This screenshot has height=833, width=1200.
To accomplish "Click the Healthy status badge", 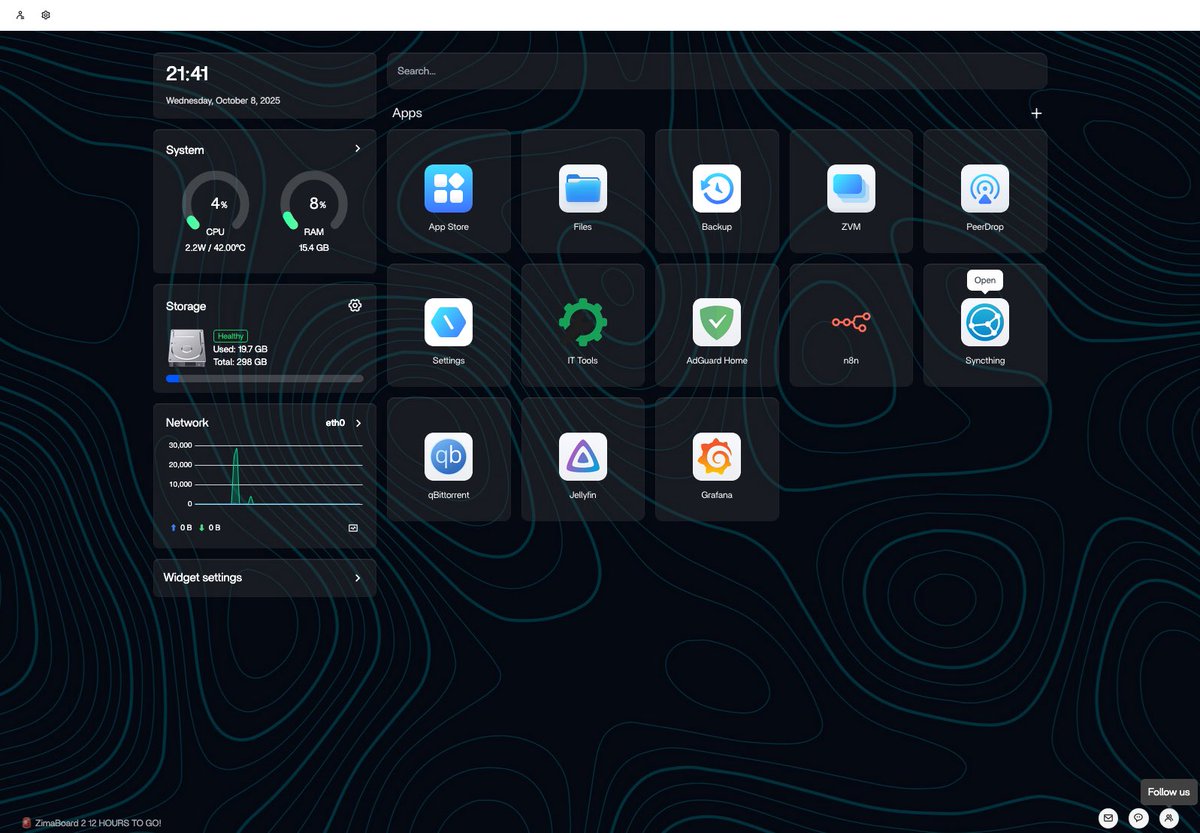I will [230, 337].
